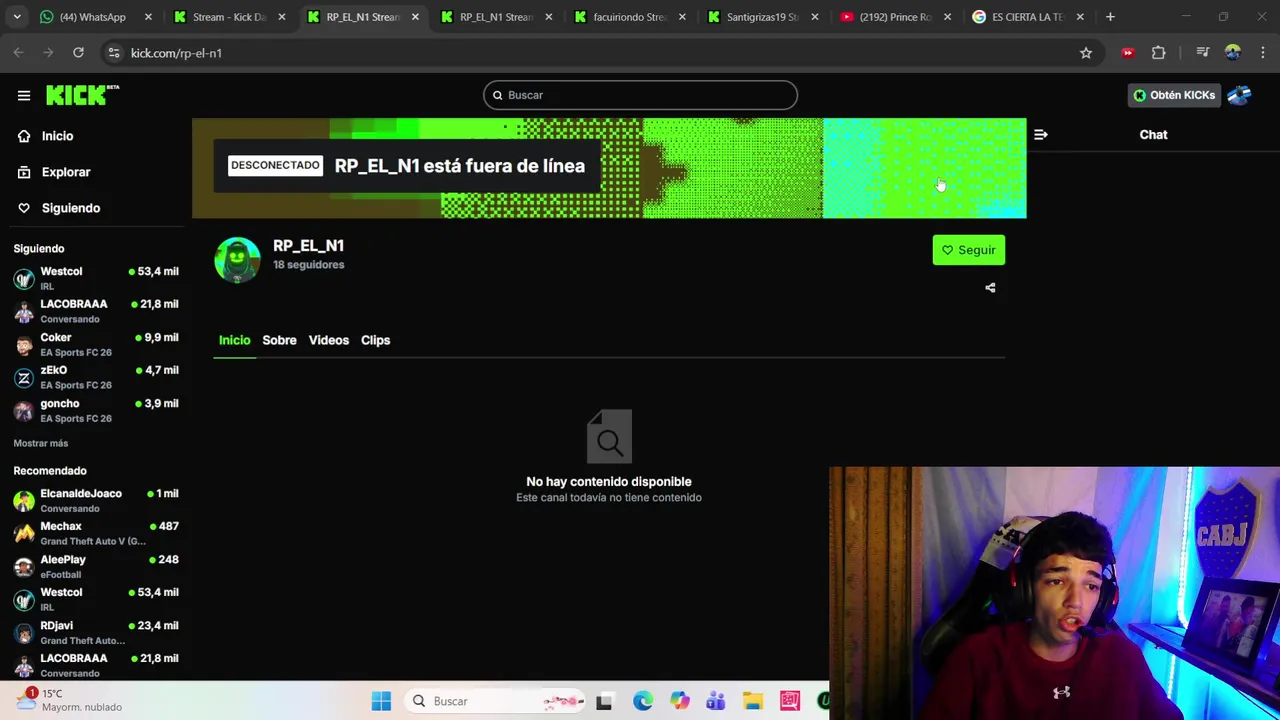This screenshot has width=1280, height=720.
Task: Follow the channel with Seguir button
Action: tap(969, 250)
